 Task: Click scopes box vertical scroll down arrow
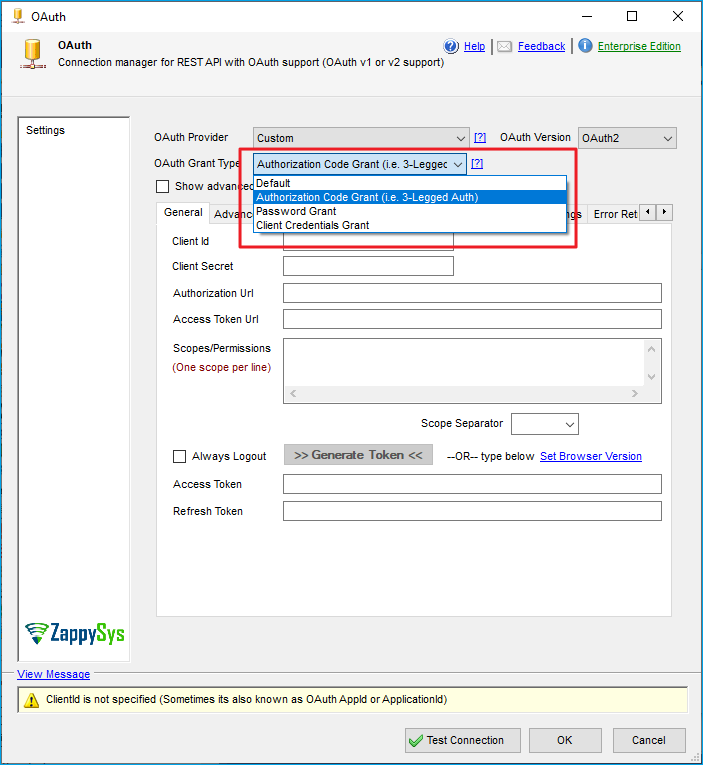(651, 377)
